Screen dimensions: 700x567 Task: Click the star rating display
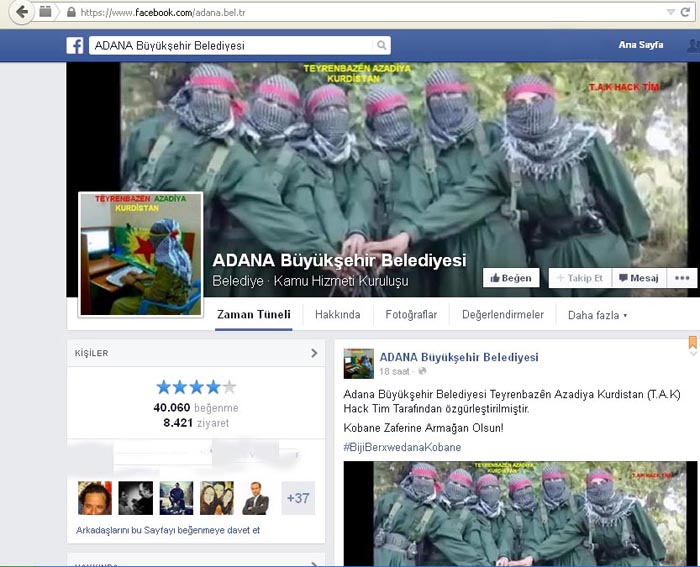click(x=196, y=387)
